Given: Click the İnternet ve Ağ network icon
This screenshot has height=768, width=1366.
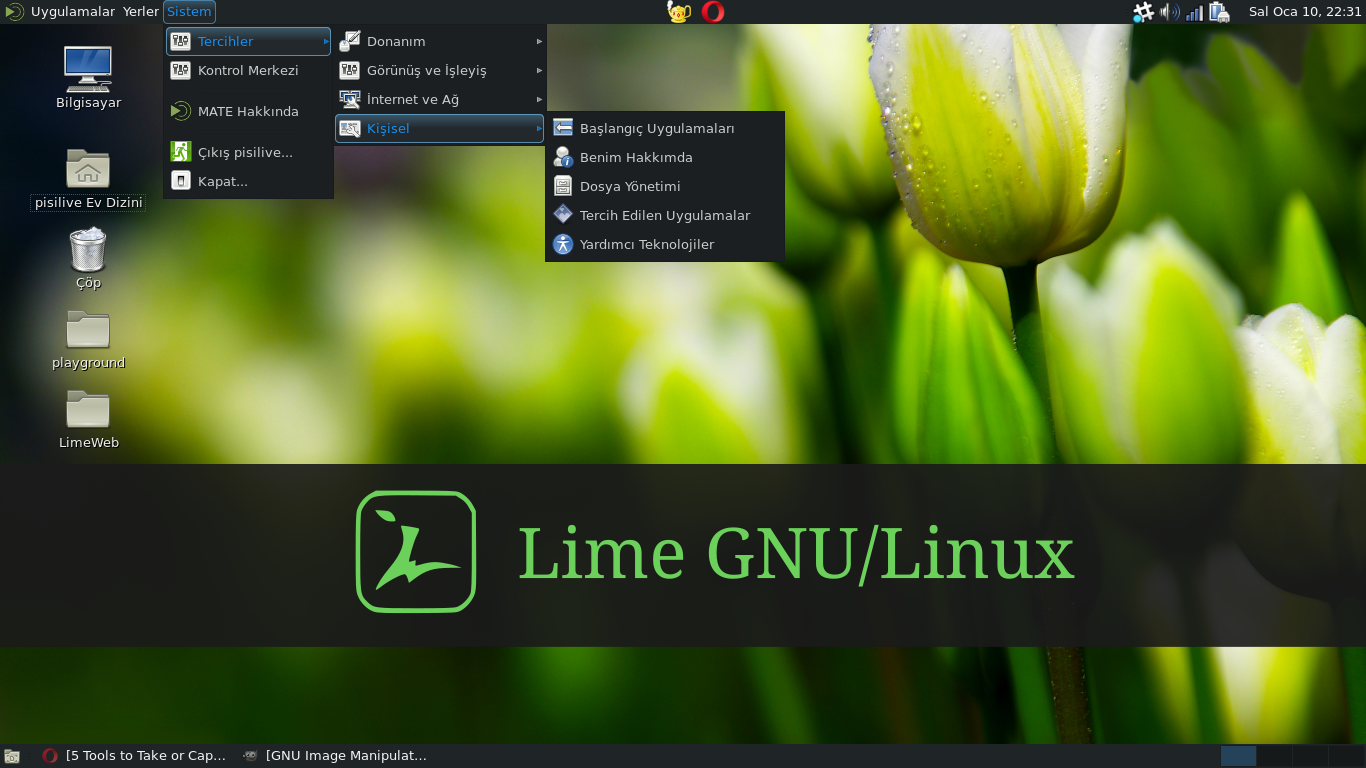Looking at the screenshot, I should pos(350,99).
